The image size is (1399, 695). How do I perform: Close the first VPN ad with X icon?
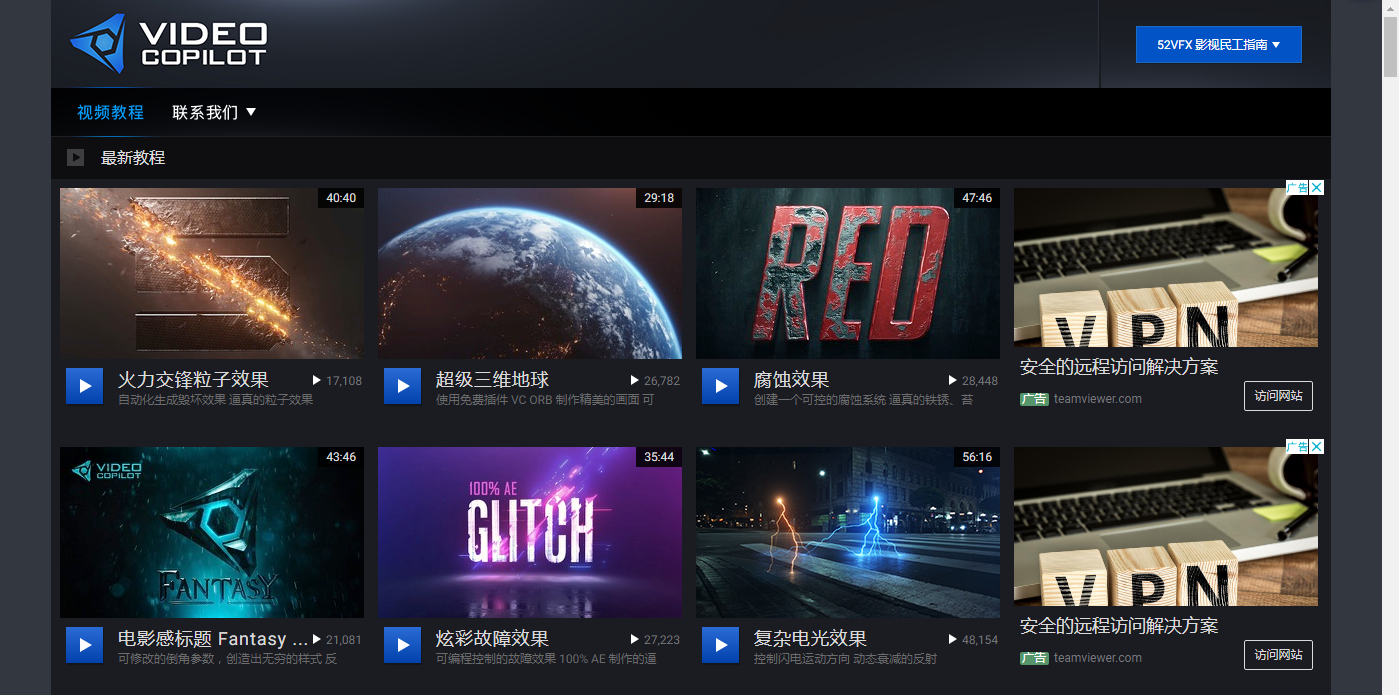[1317, 187]
